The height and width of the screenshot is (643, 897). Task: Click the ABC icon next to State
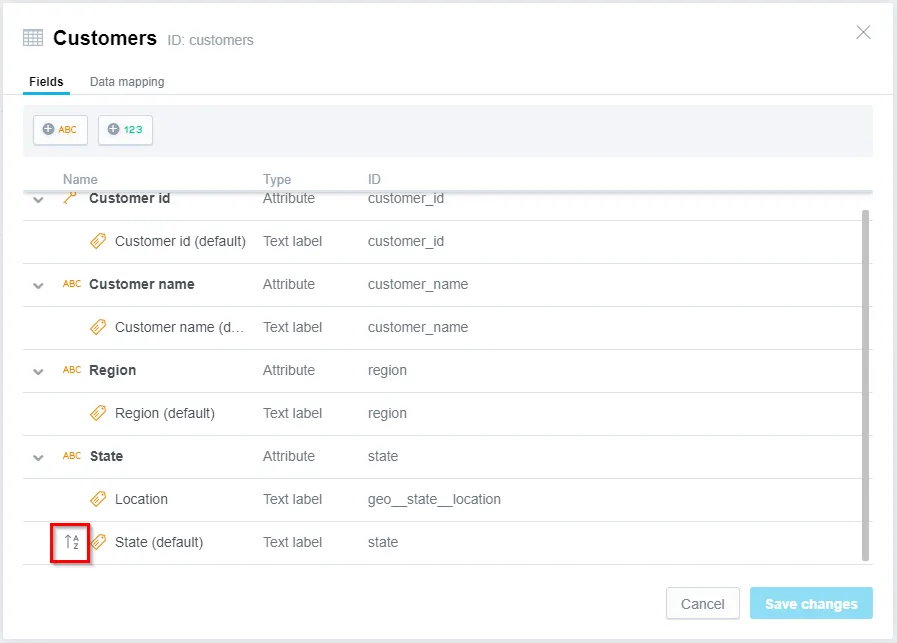pyautogui.click(x=72, y=456)
